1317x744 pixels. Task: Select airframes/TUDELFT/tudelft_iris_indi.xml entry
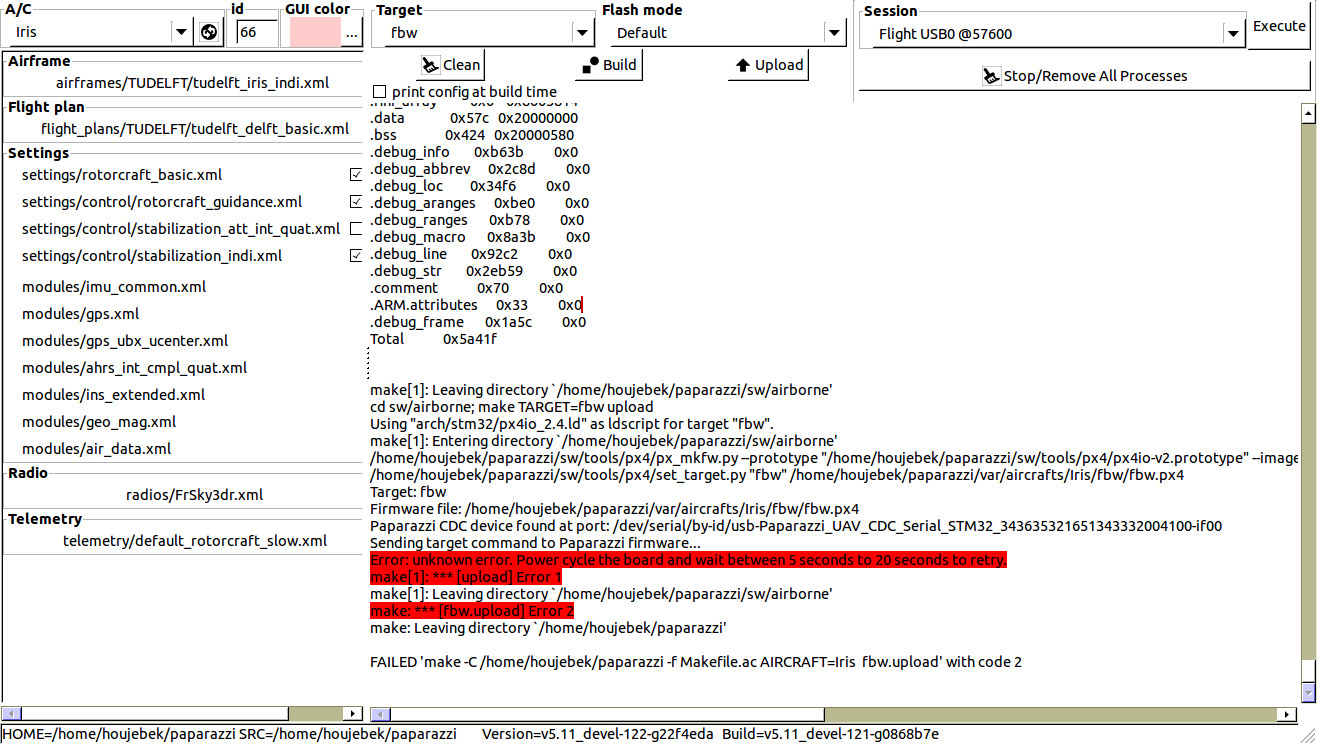(x=193, y=83)
